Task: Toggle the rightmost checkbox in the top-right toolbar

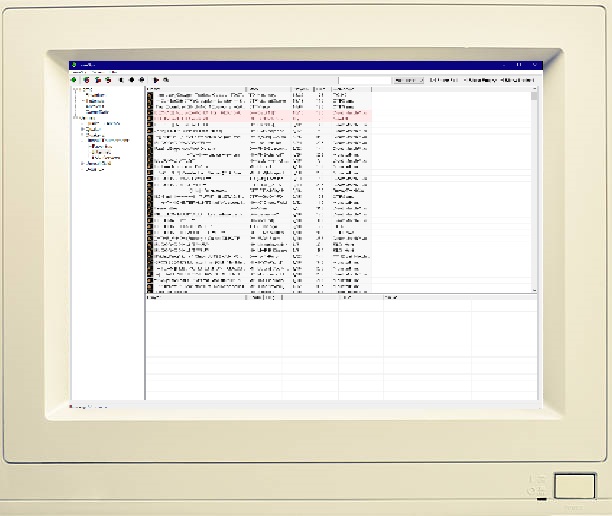Action: click(499, 79)
